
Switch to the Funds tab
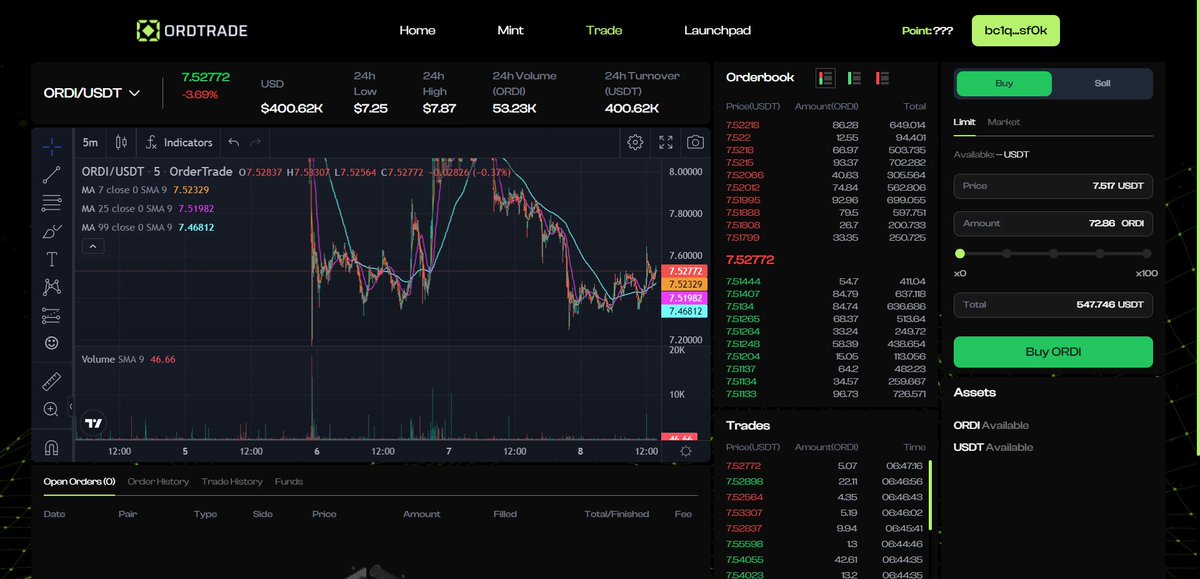(289, 482)
